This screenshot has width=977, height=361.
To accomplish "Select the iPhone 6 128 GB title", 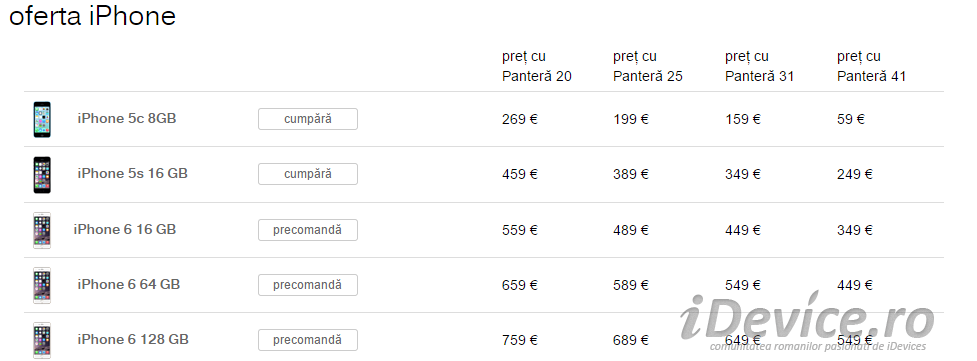I will coord(133,339).
